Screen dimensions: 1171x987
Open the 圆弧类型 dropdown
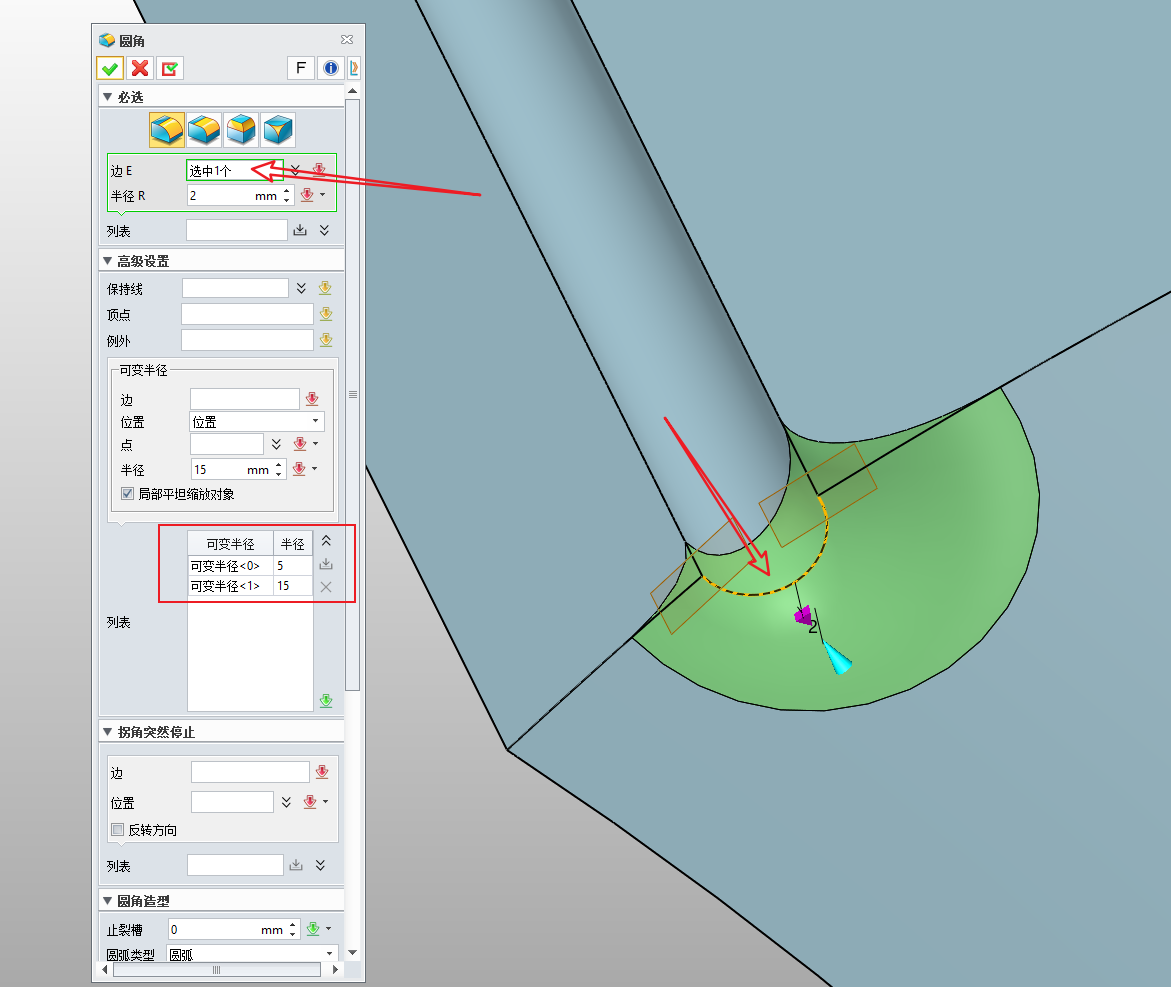[x=251, y=955]
